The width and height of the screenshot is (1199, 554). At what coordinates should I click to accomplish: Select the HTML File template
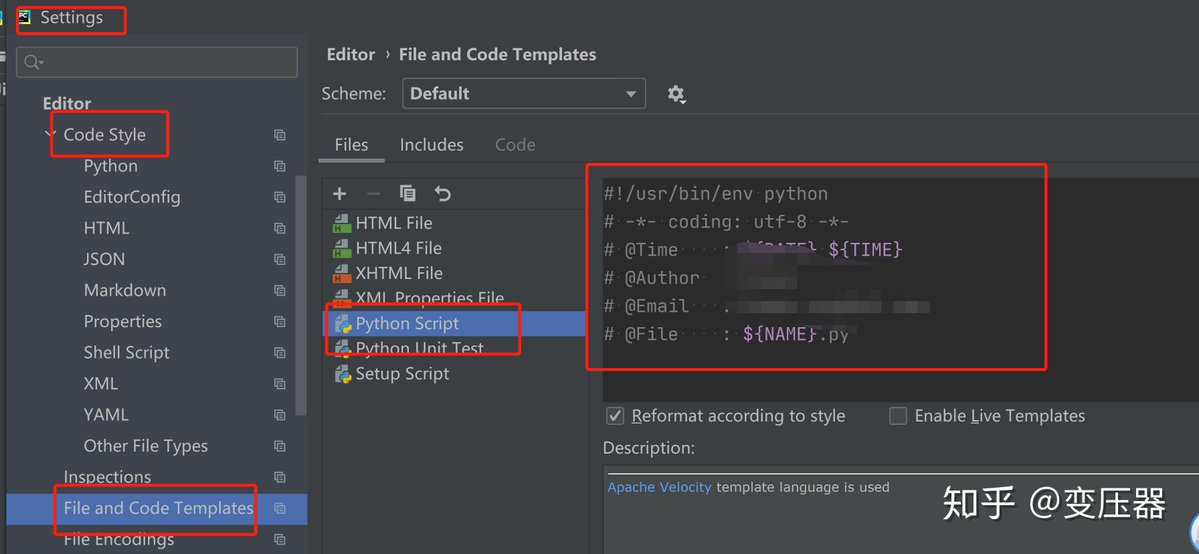(394, 223)
